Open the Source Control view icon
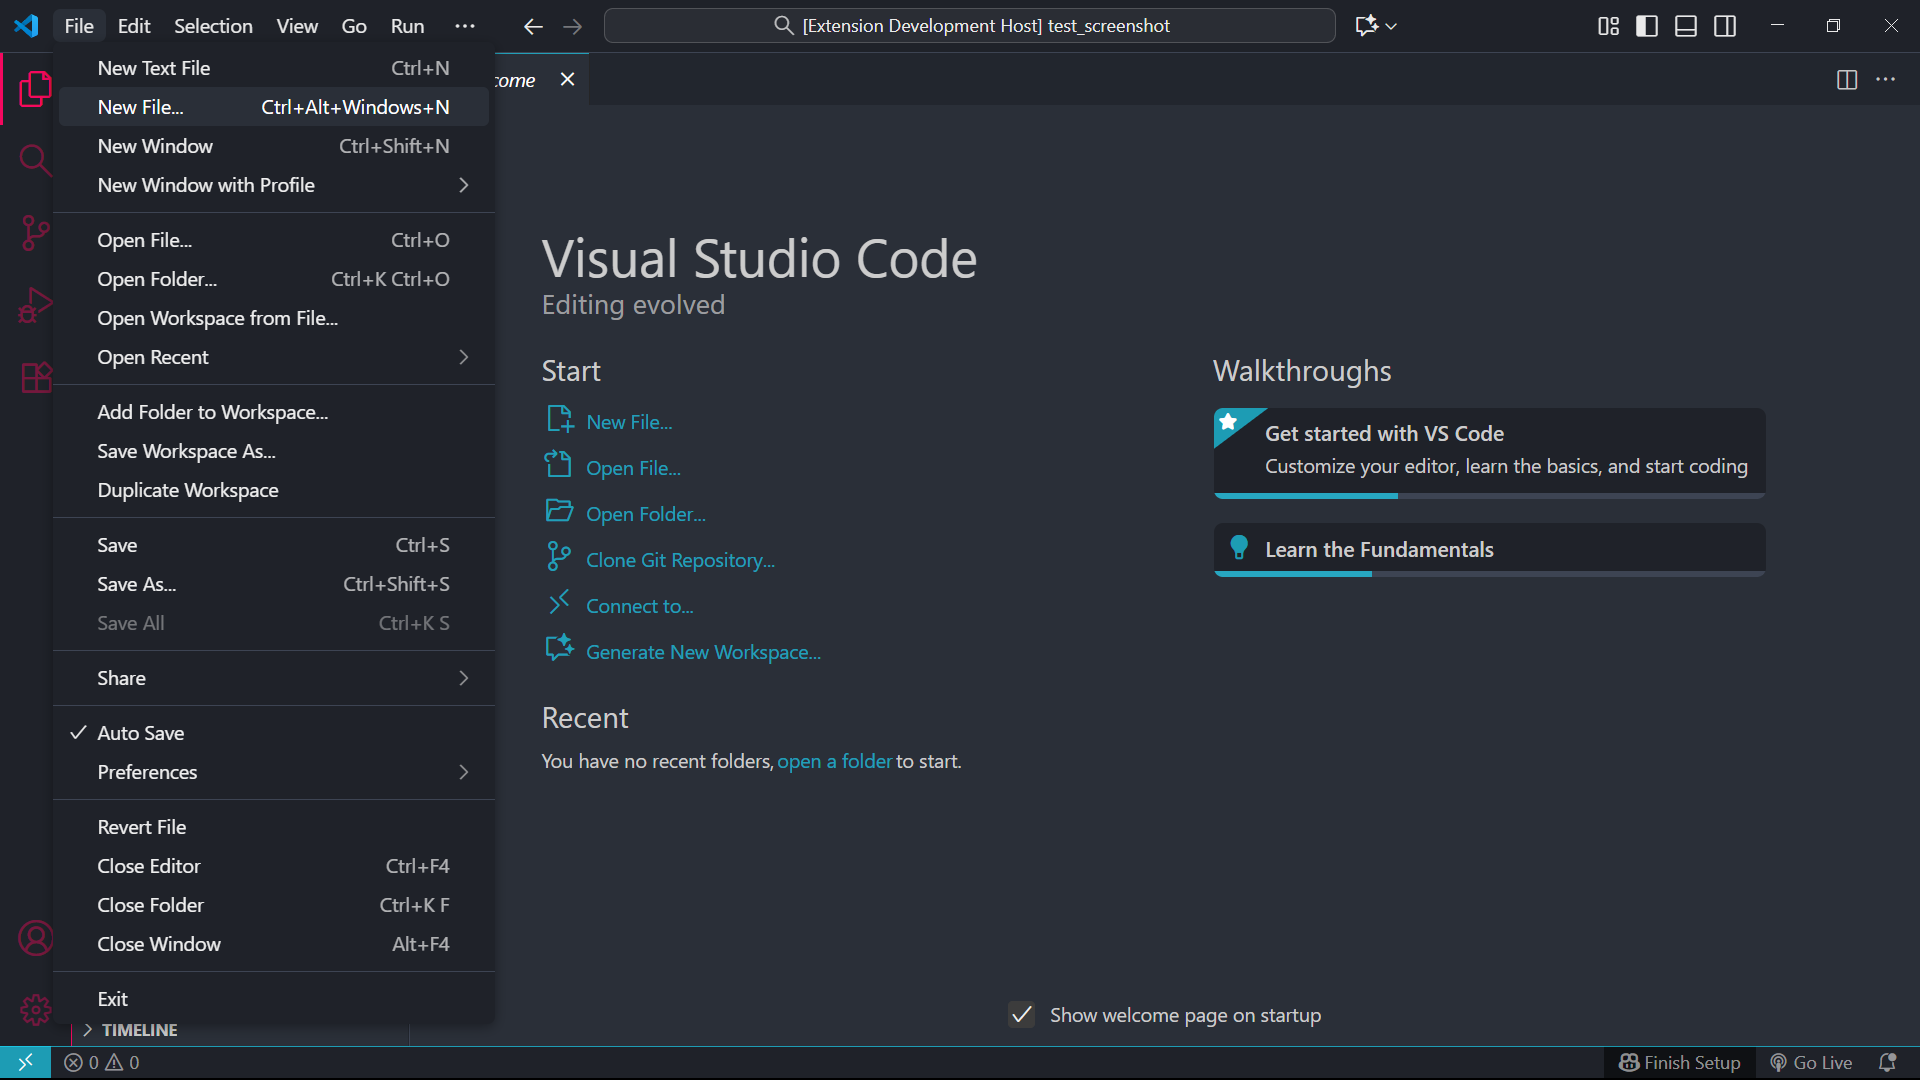 [35, 233]
